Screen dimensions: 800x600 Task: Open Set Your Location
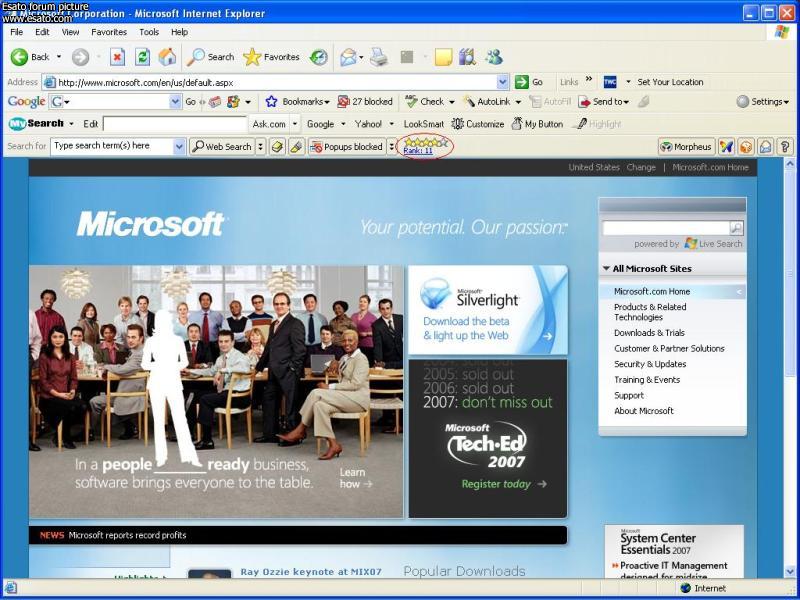[670, 82]
